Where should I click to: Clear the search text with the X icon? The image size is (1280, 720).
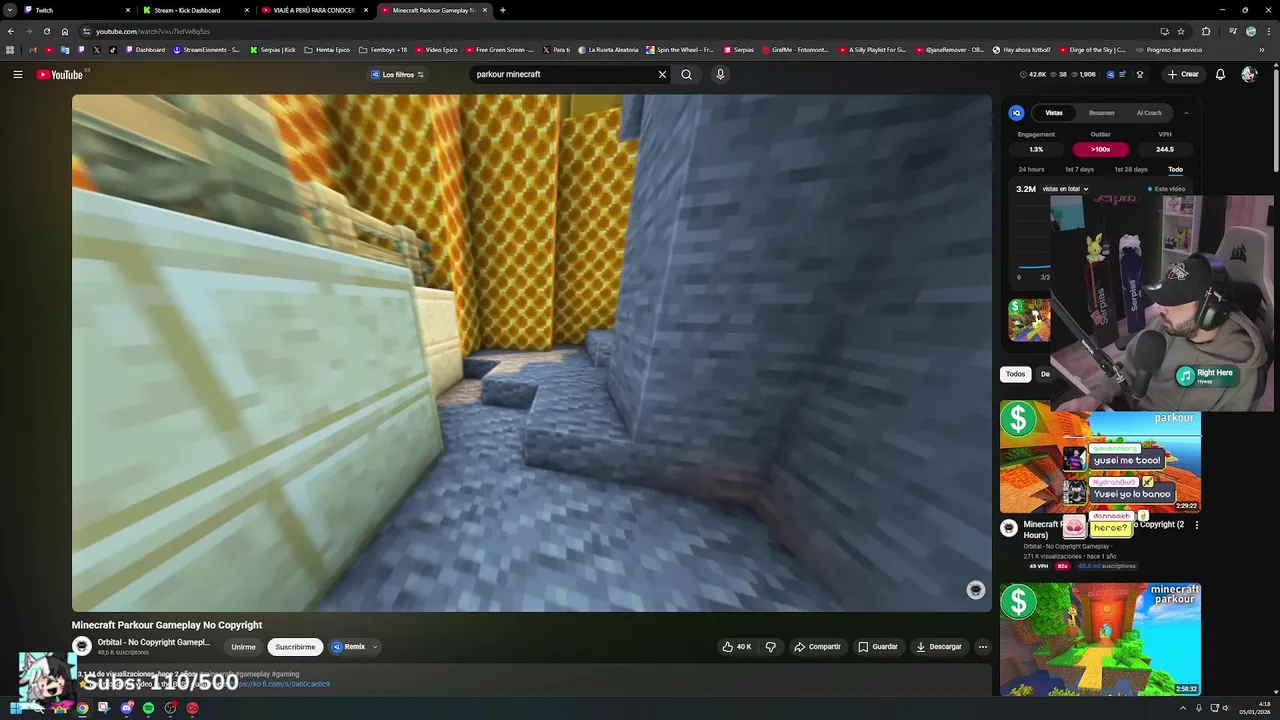click(x=662, y=74)
